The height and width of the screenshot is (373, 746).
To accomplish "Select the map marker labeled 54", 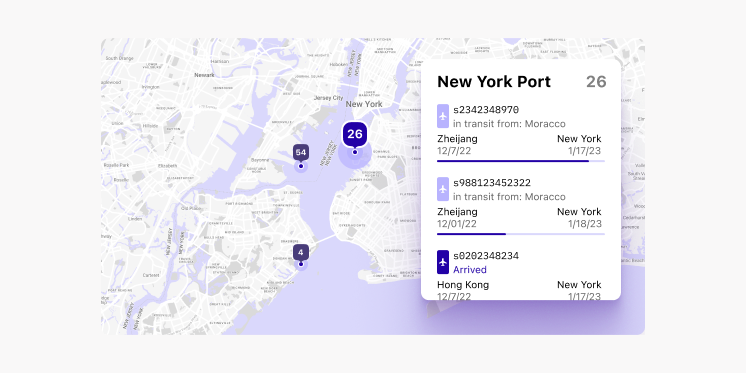I will tap(301, 154).
